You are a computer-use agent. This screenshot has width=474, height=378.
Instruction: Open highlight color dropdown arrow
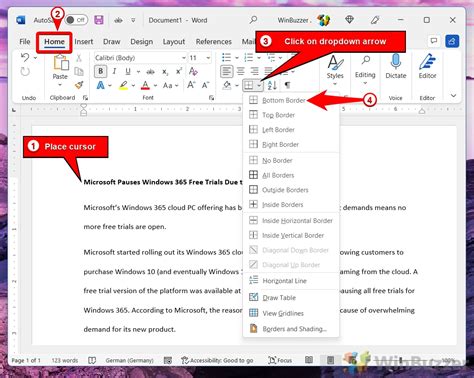click(133, 86)
